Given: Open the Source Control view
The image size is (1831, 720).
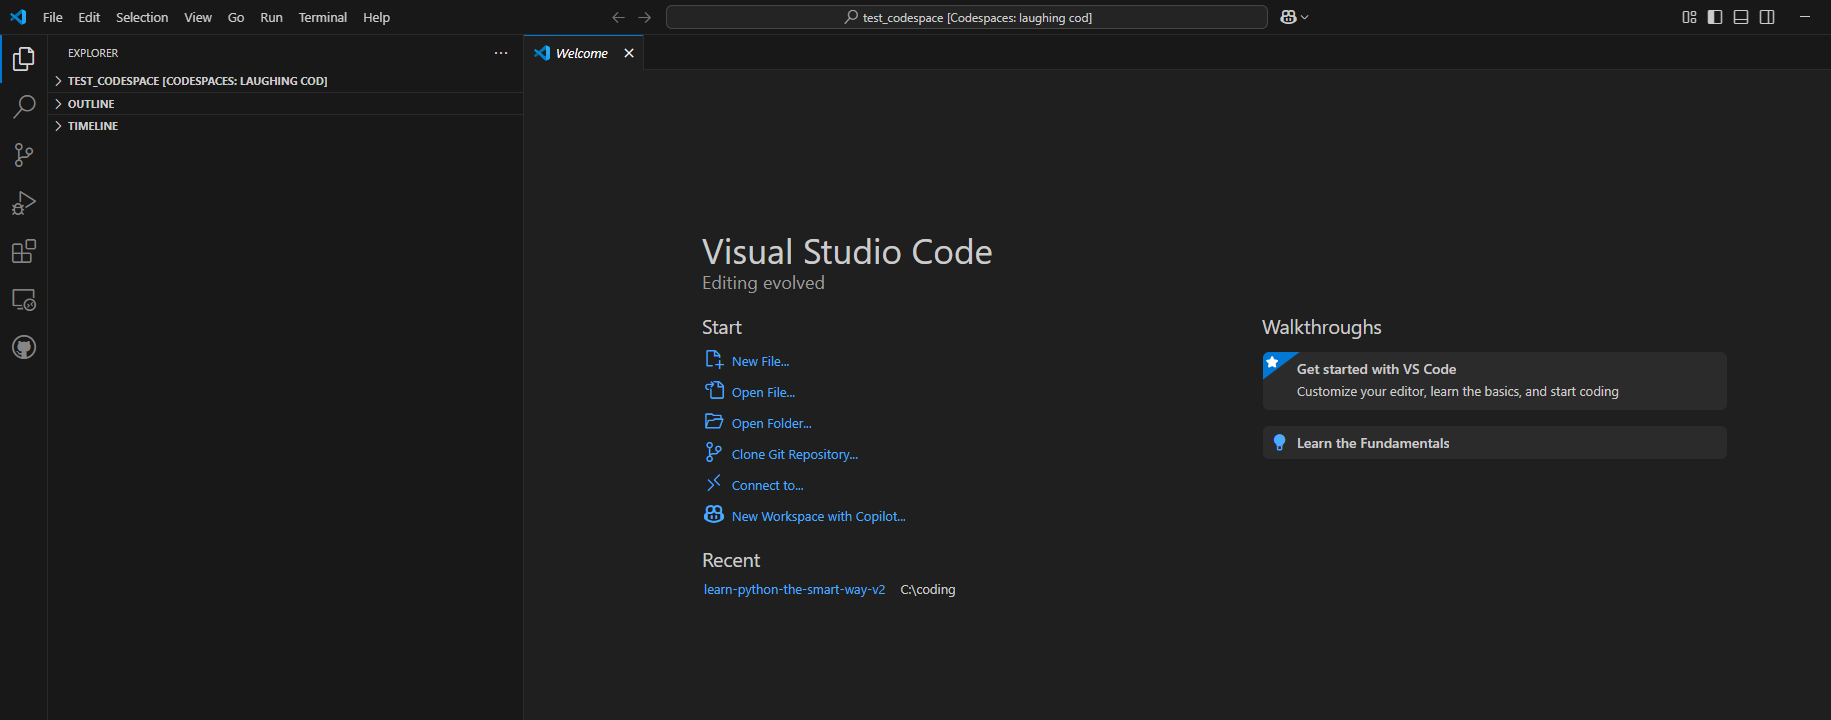Looking at the screenshot, I should pos(24,155).
